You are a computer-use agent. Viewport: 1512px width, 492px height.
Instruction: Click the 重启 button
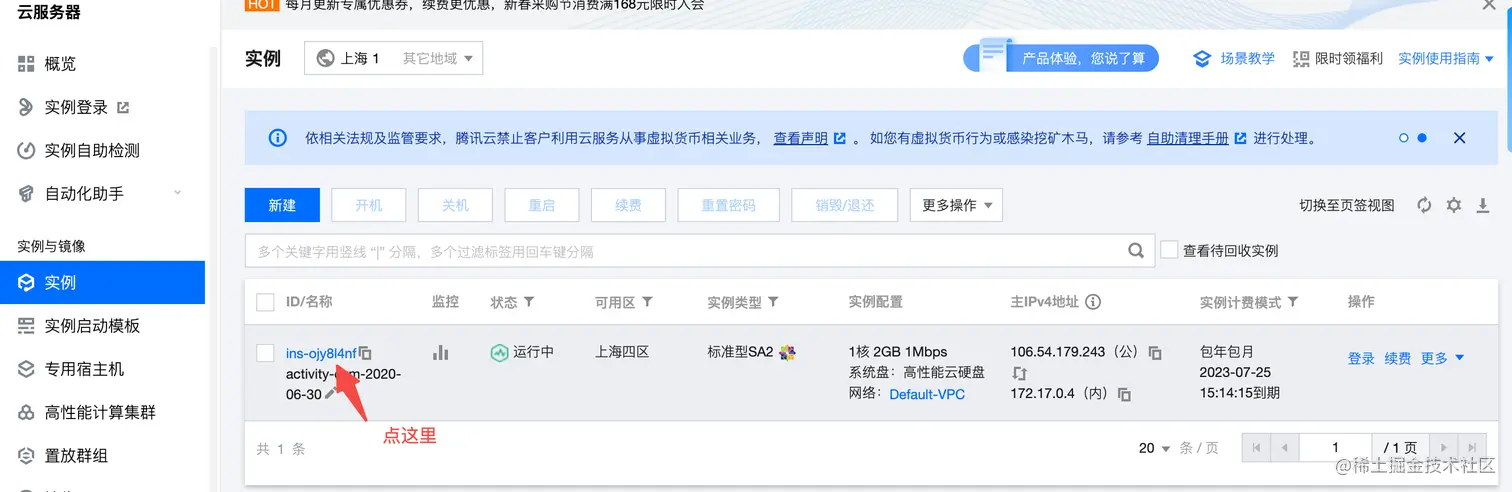(542, 205)
